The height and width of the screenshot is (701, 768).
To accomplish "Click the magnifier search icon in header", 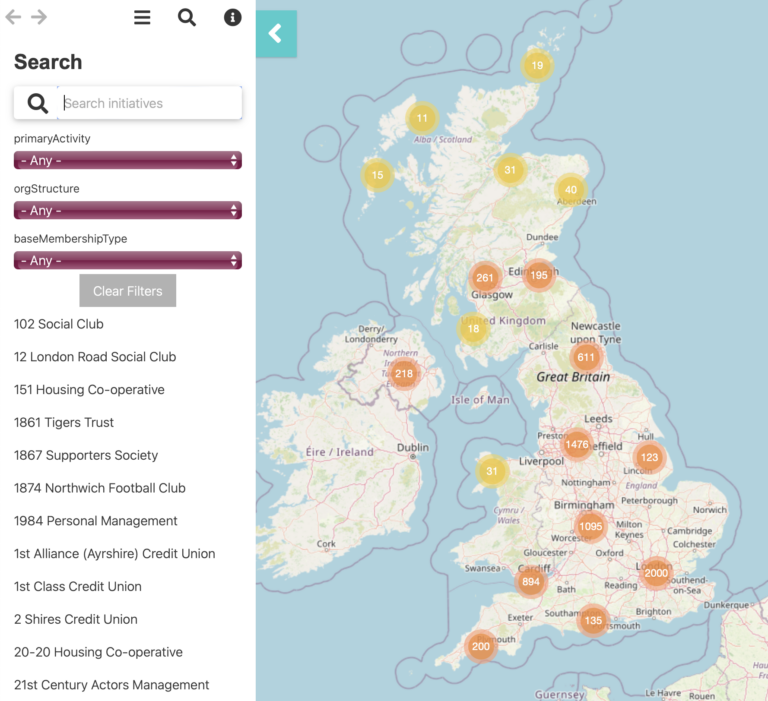I will pyautogui.click(x=187, y=17).
